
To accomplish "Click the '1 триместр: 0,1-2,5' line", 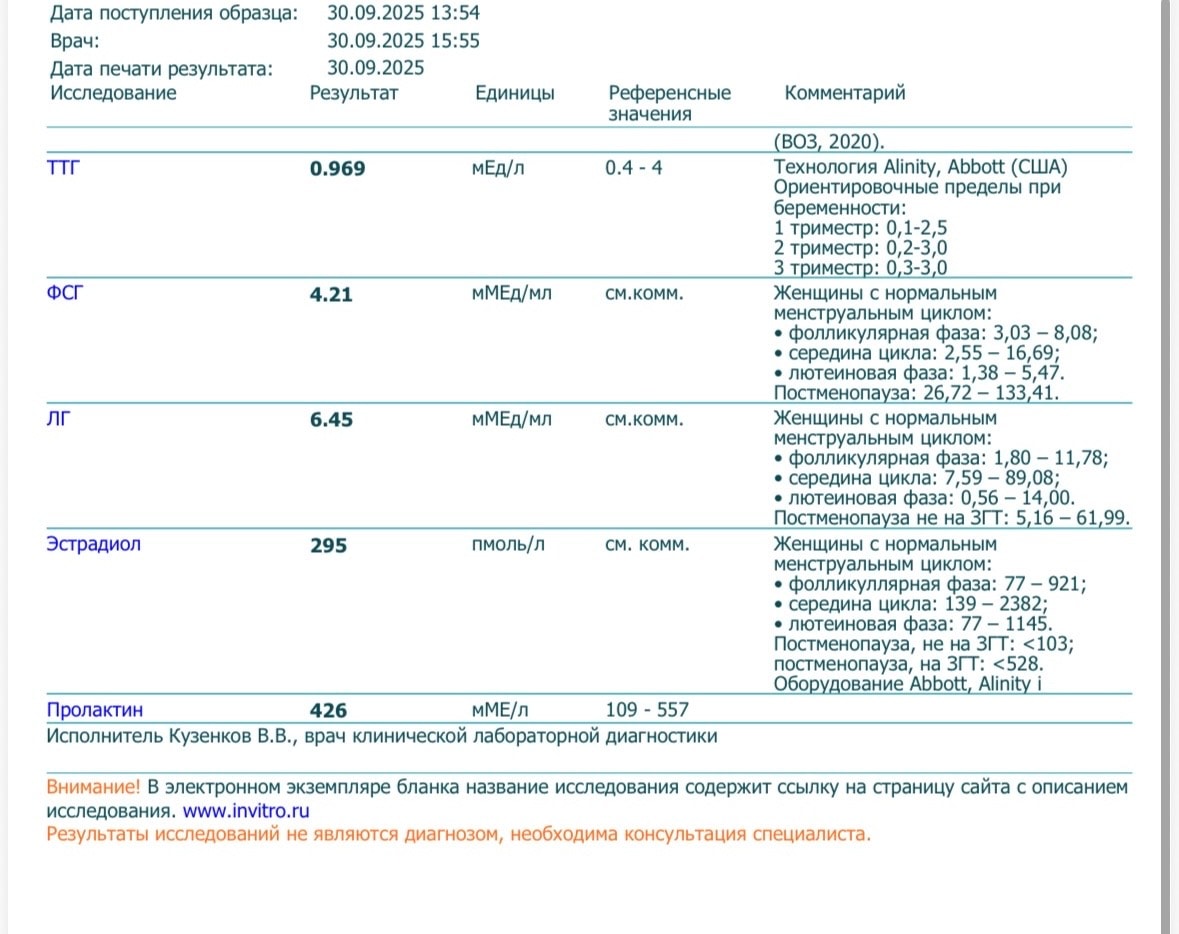I will tap(860, 228).
